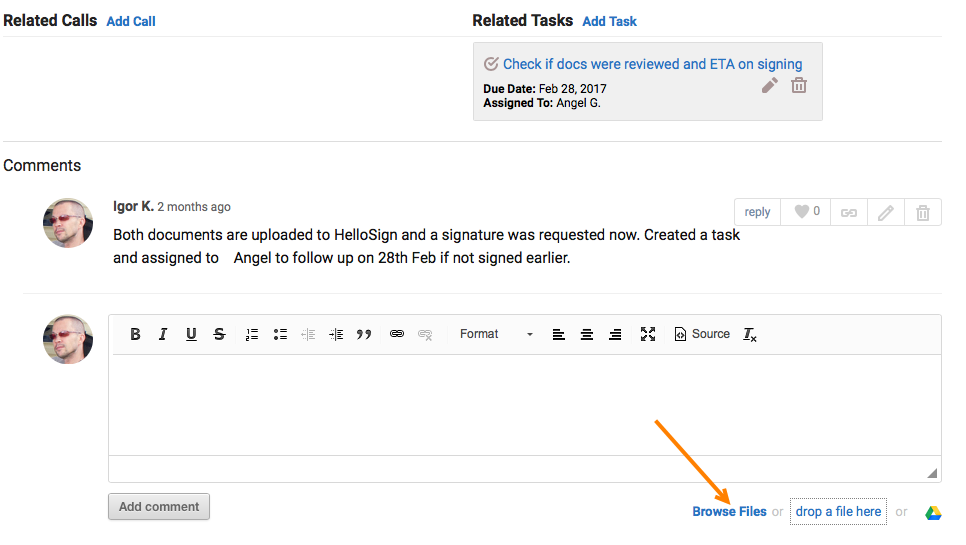Image resolution: width=966 pixels, height=545 pixels.
Task: Click the avatar beside the comment editor
Action: [x=68, y=339]
